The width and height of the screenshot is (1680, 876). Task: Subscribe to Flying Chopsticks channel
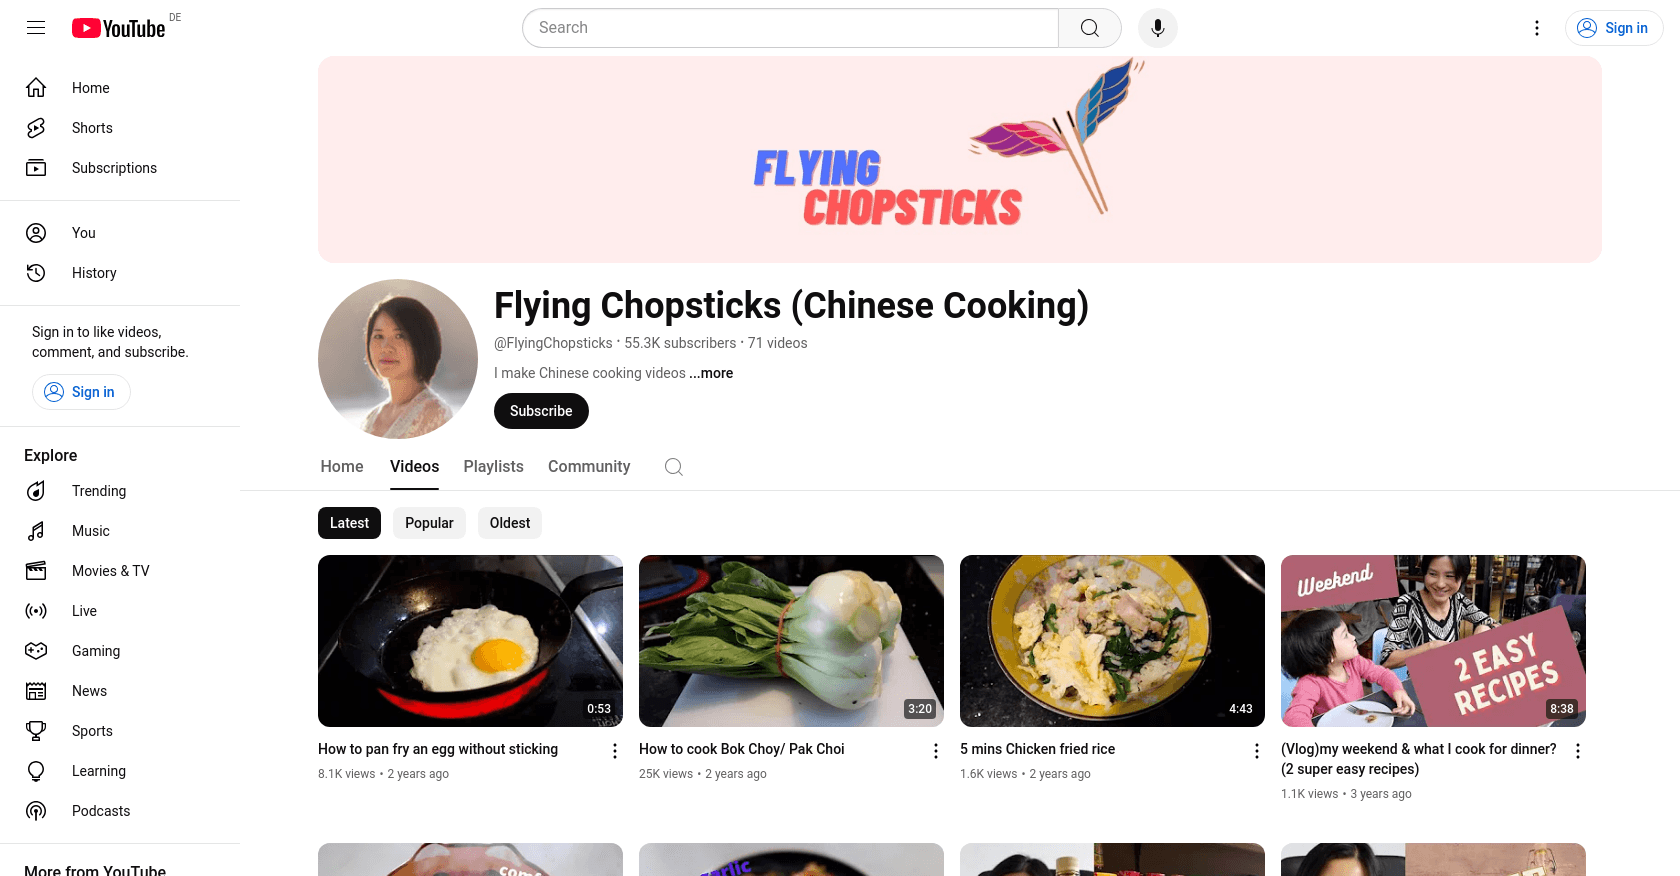coord(541,411)
